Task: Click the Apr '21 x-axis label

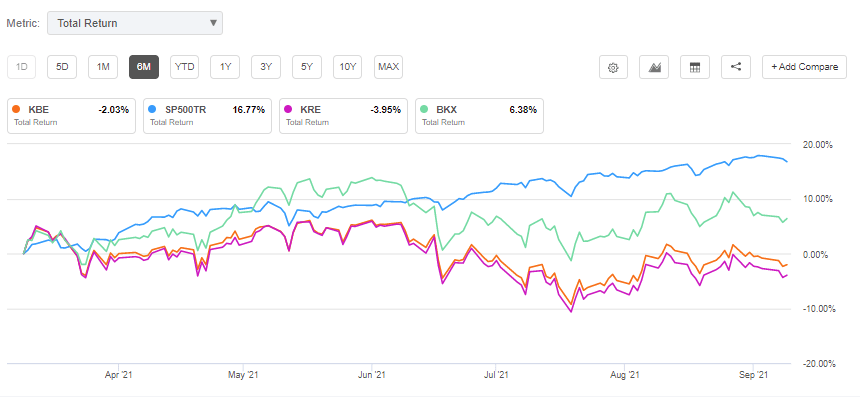Action: point(119,376)
